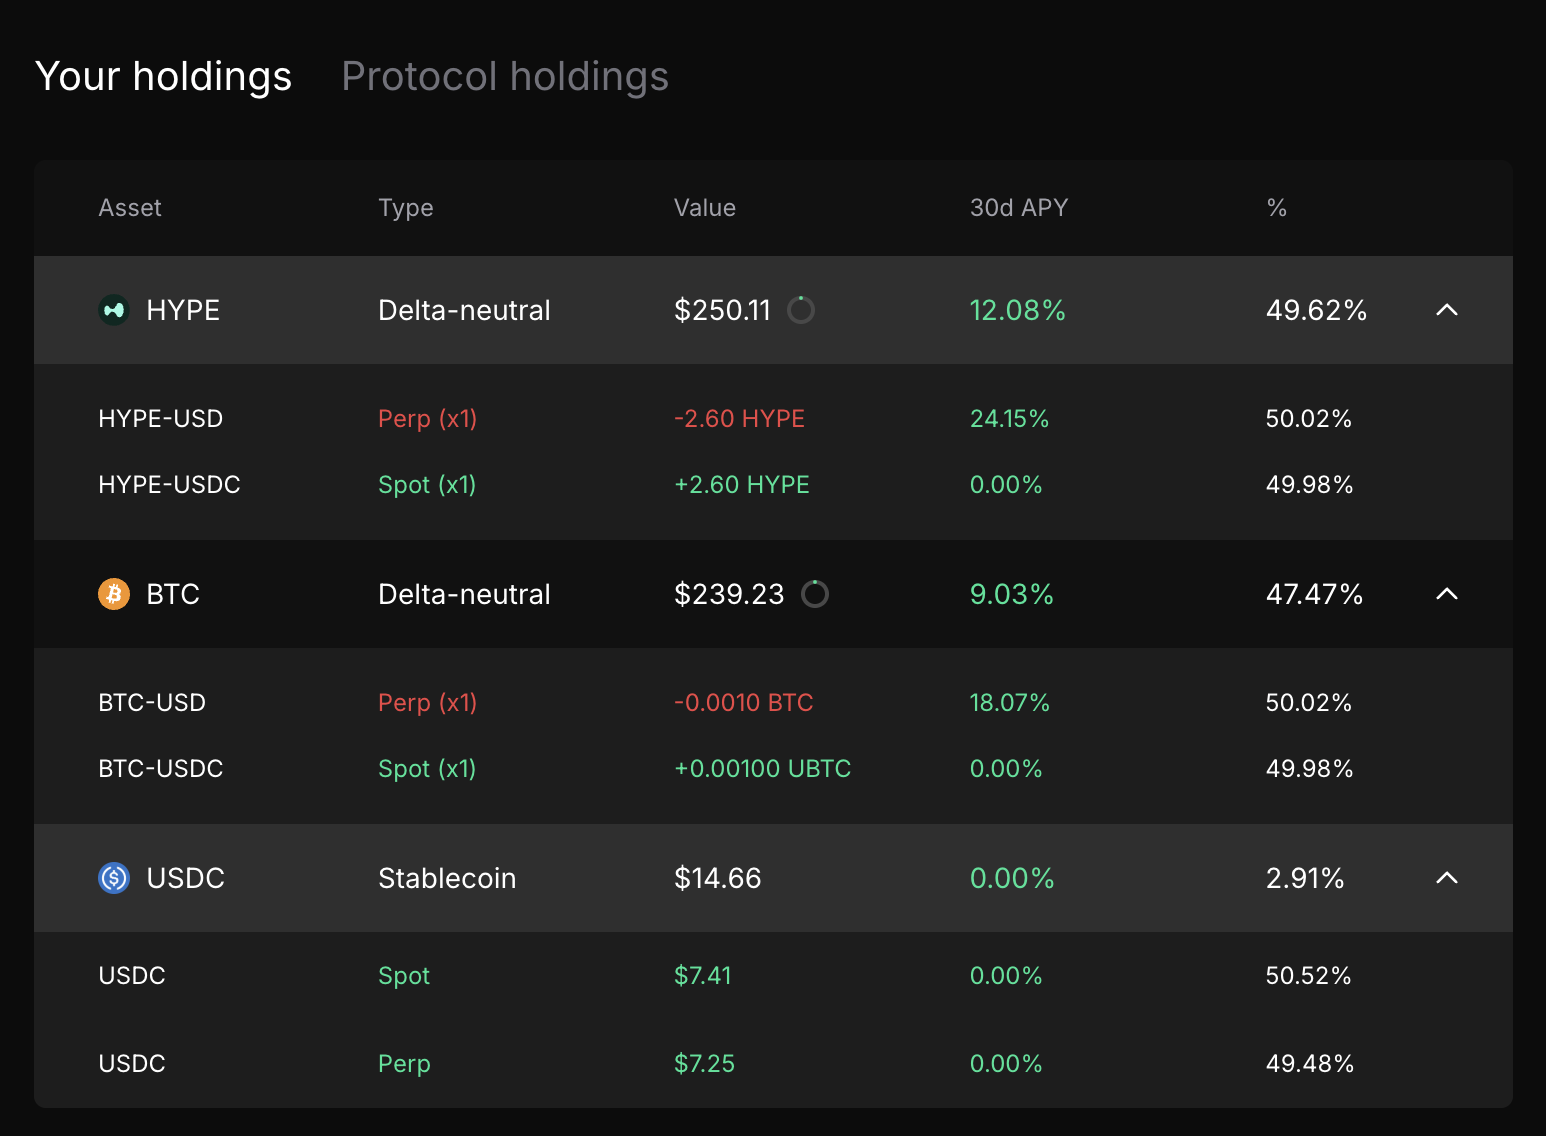This screenshot has width=1546, height=1136.
Task: Click Perp (x1) in HYPE-USD row
Action: 428,419
